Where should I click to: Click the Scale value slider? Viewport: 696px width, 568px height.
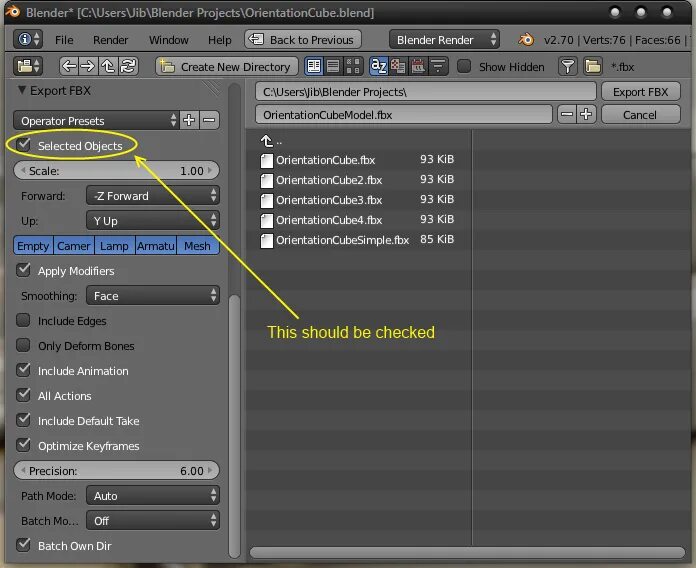116,170
